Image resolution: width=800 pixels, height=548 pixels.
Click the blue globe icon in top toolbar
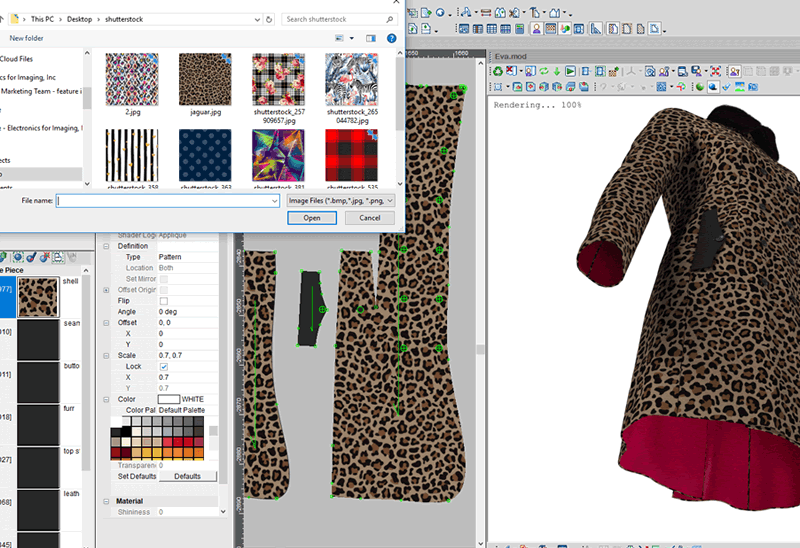tap(440, 13)
